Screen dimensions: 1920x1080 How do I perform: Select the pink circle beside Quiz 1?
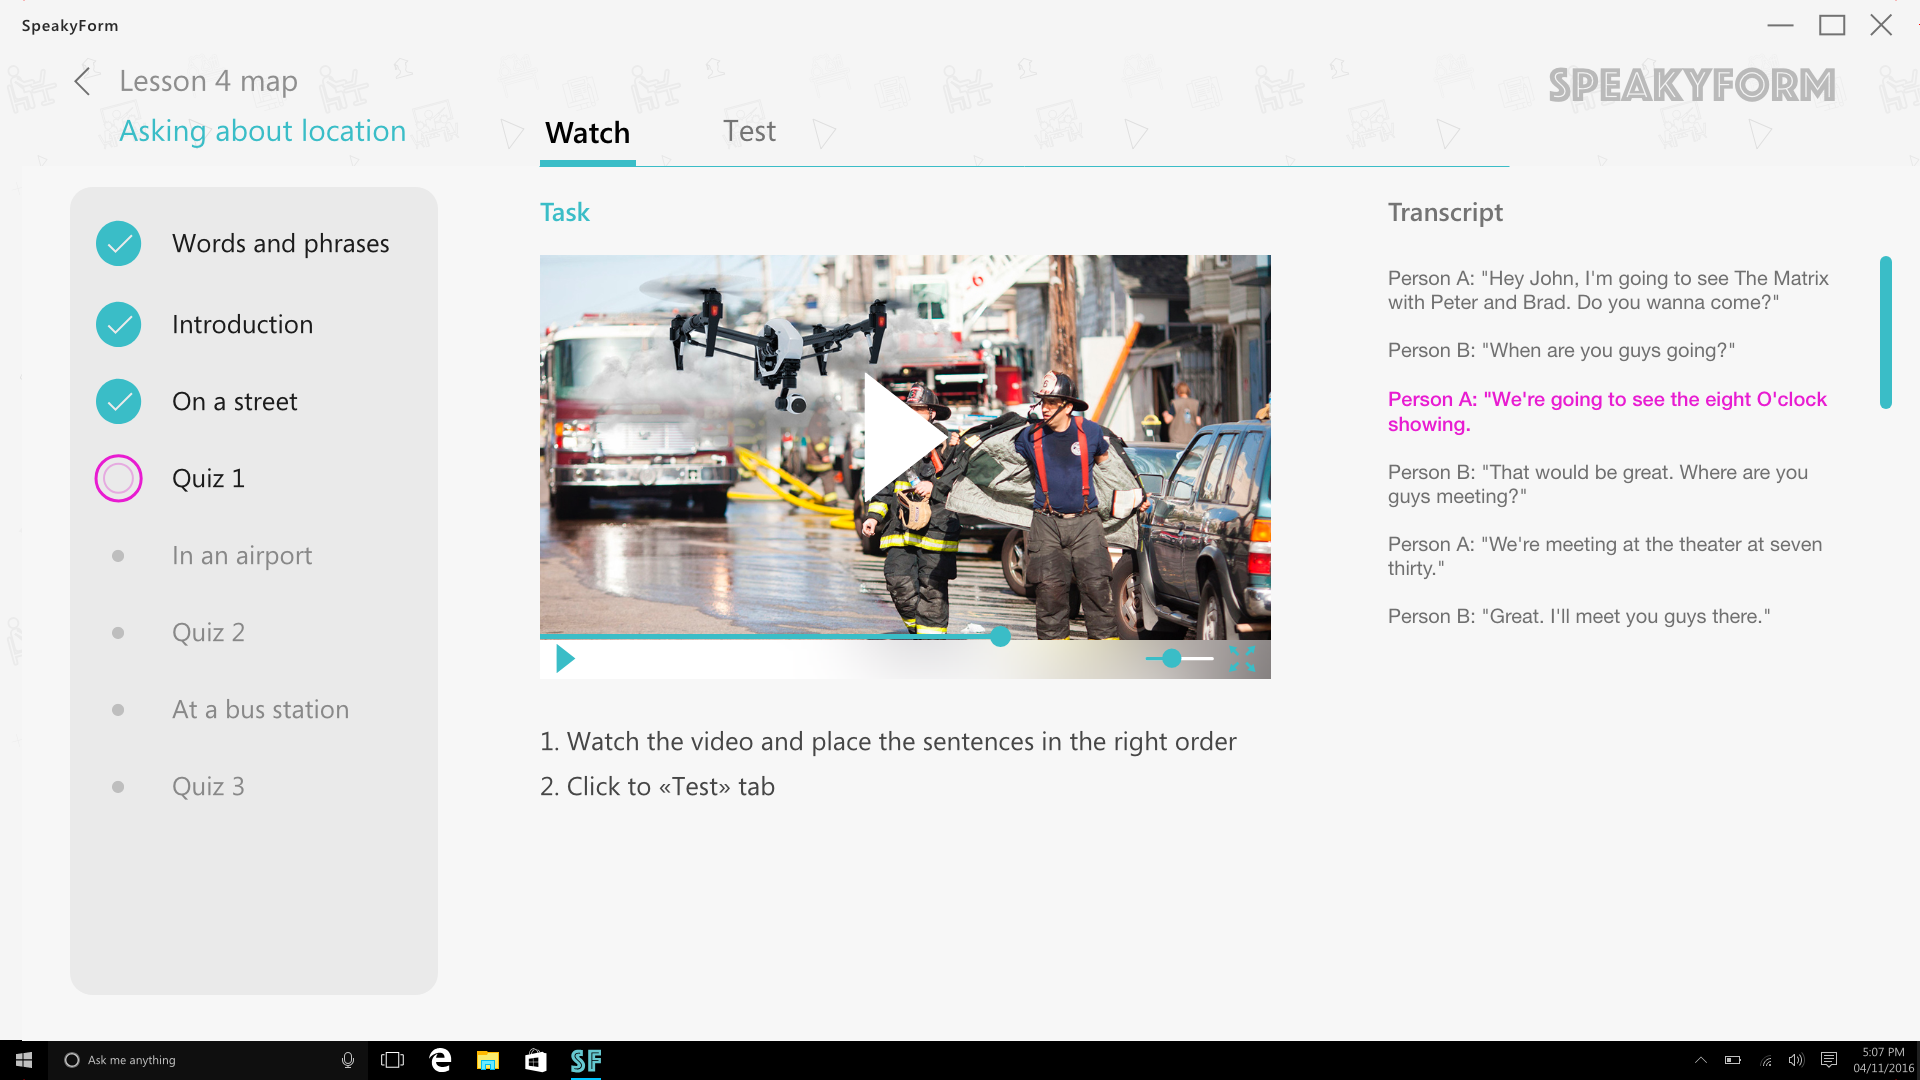coord(118,478)
